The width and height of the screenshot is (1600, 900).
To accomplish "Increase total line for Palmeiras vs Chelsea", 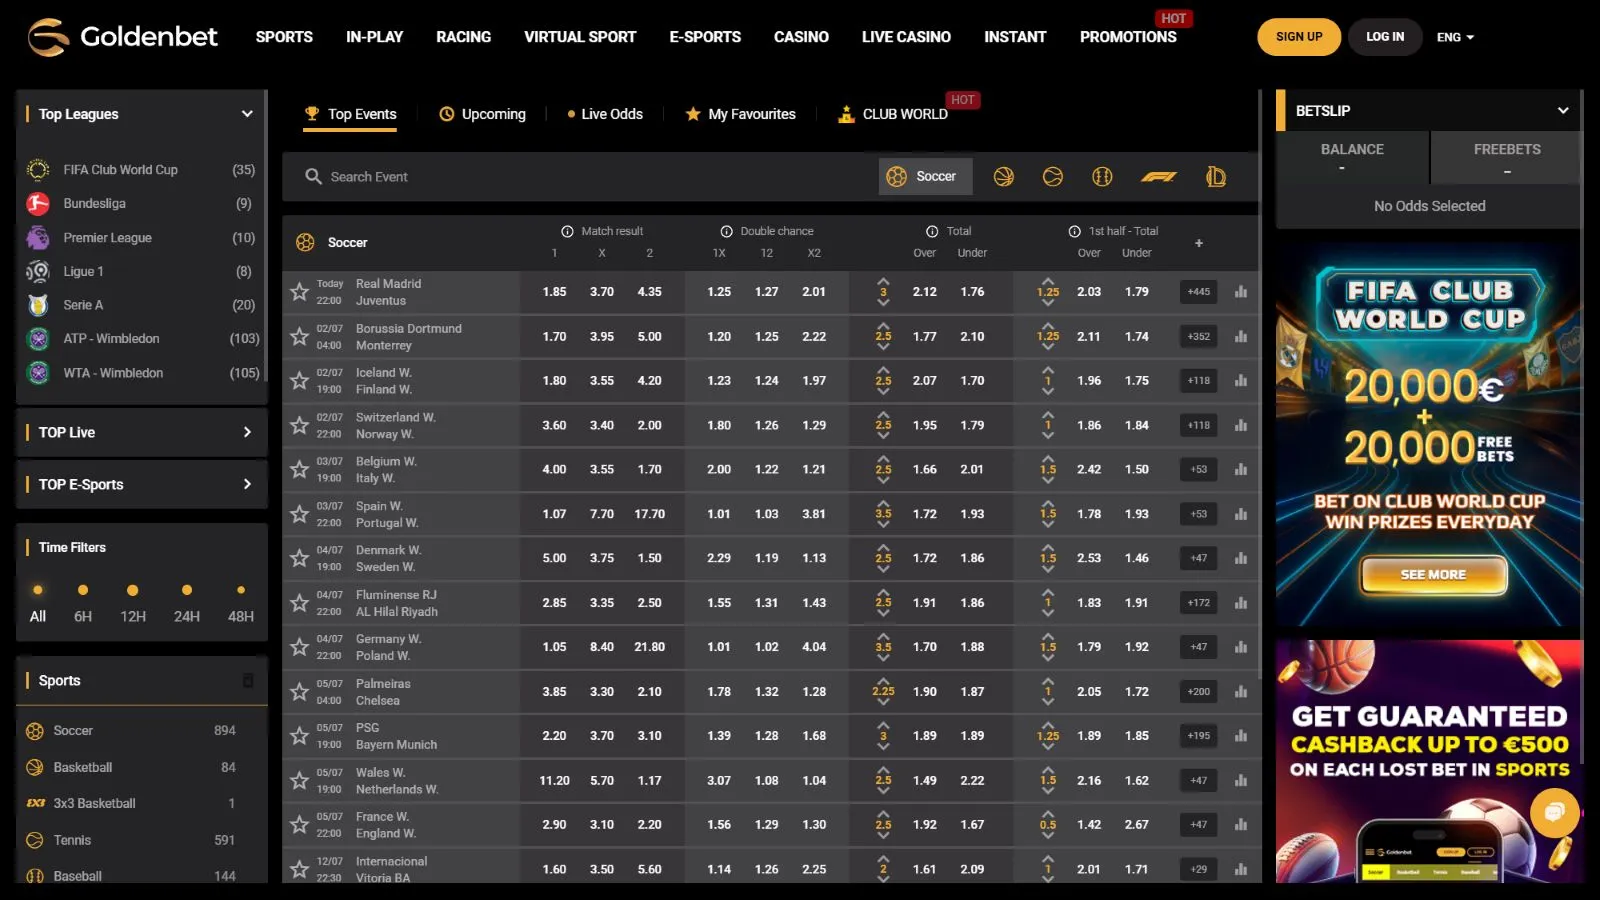I will coord(883,680).
